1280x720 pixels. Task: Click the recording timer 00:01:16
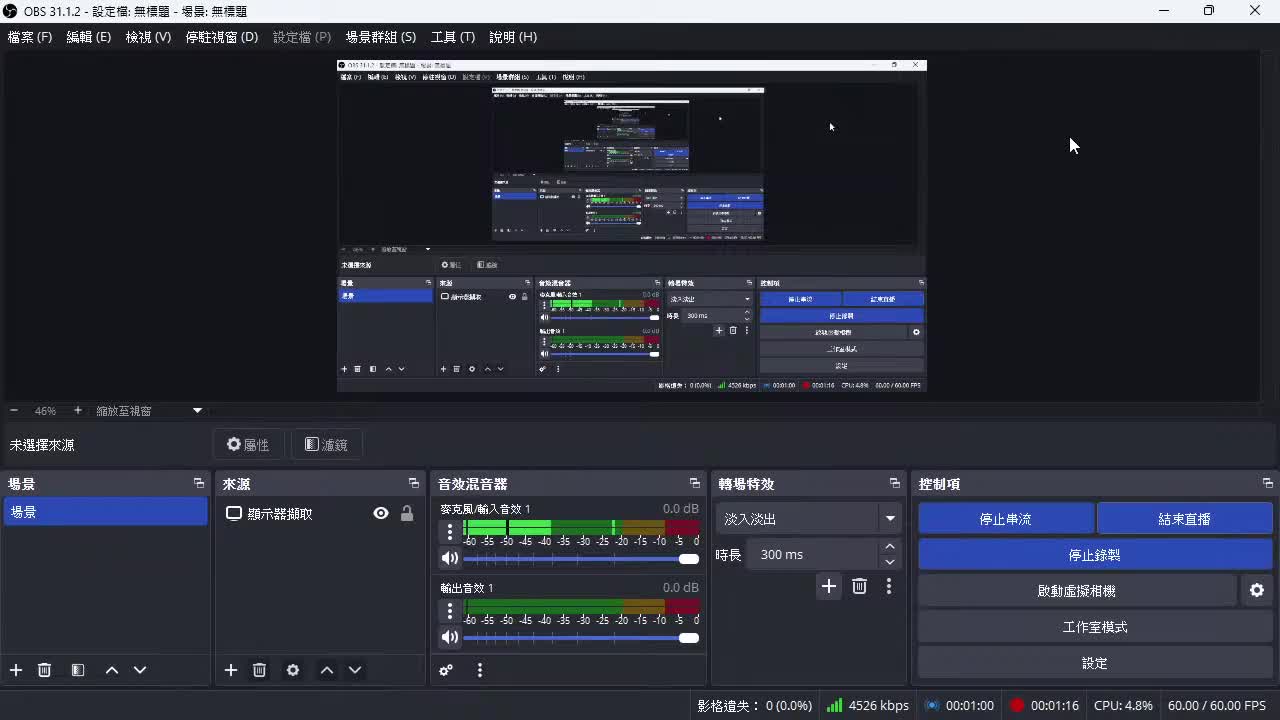click(1045, 705)
